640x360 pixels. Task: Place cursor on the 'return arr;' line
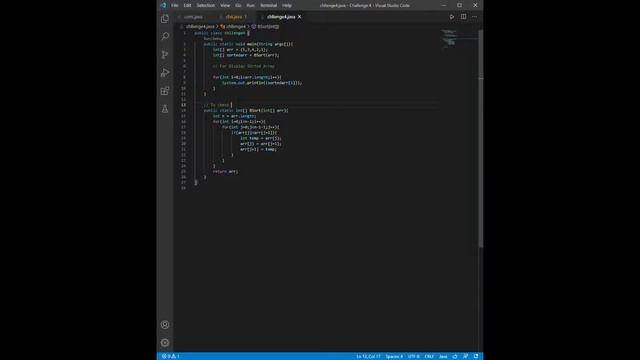225,171
